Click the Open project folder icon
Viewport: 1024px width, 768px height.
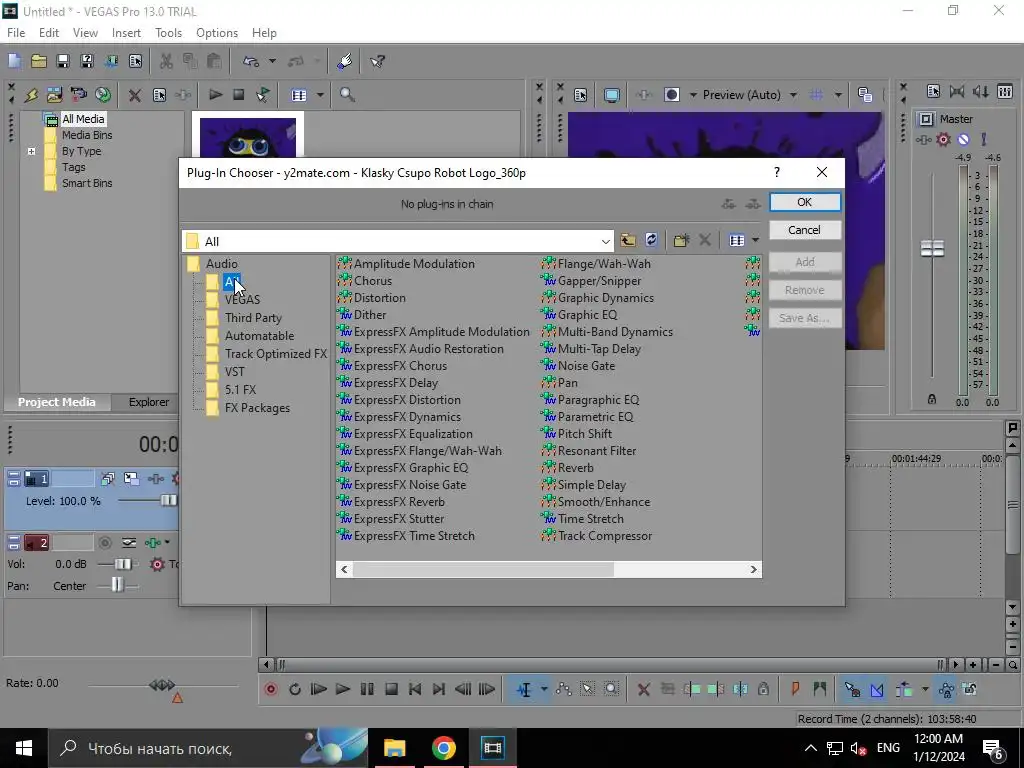[x=39, y=61]
